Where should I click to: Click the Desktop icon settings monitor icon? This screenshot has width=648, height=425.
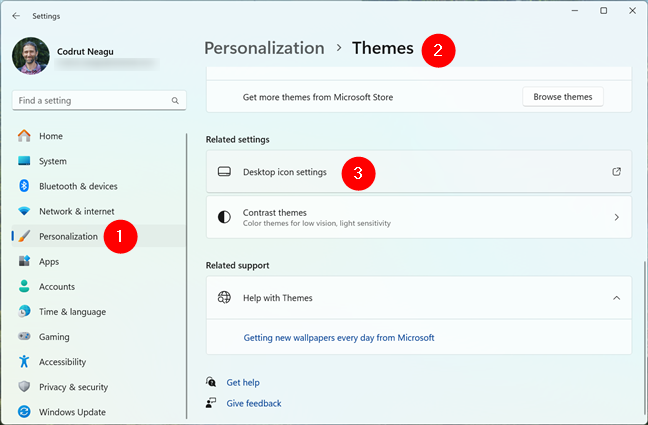(x=224, y=172)
